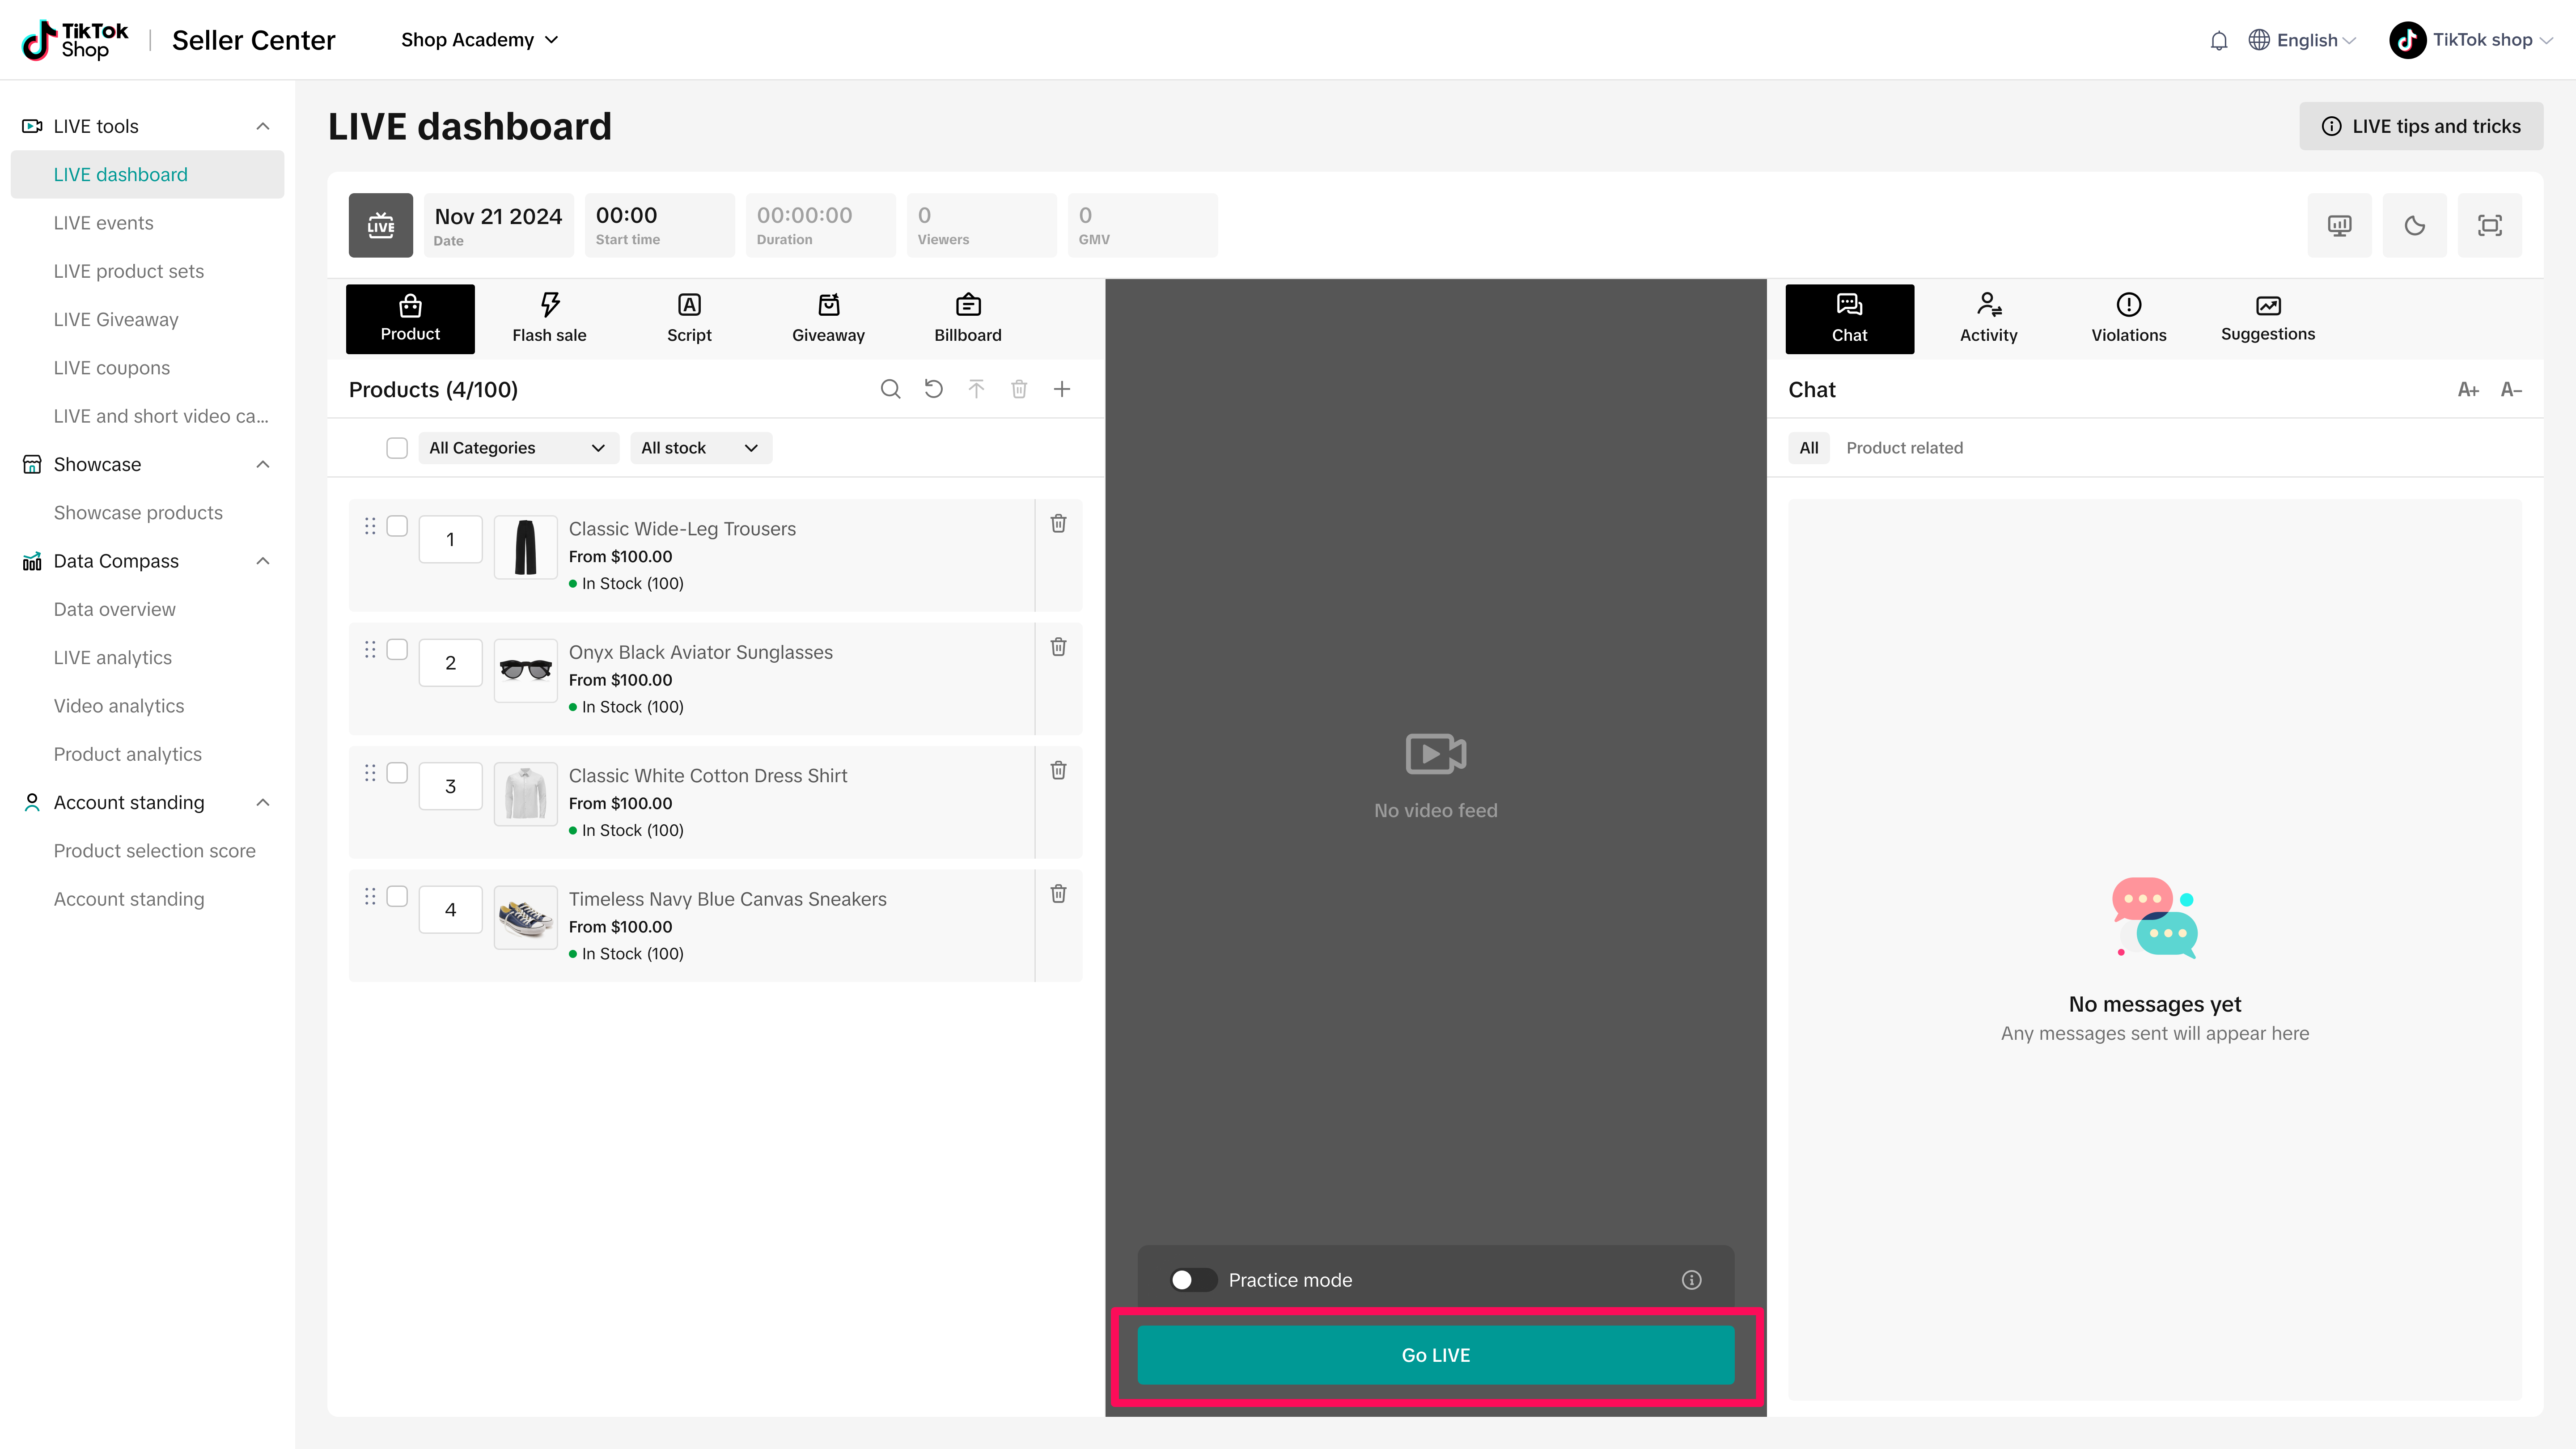Click the notification bell icon

[x=2218, y=40]
